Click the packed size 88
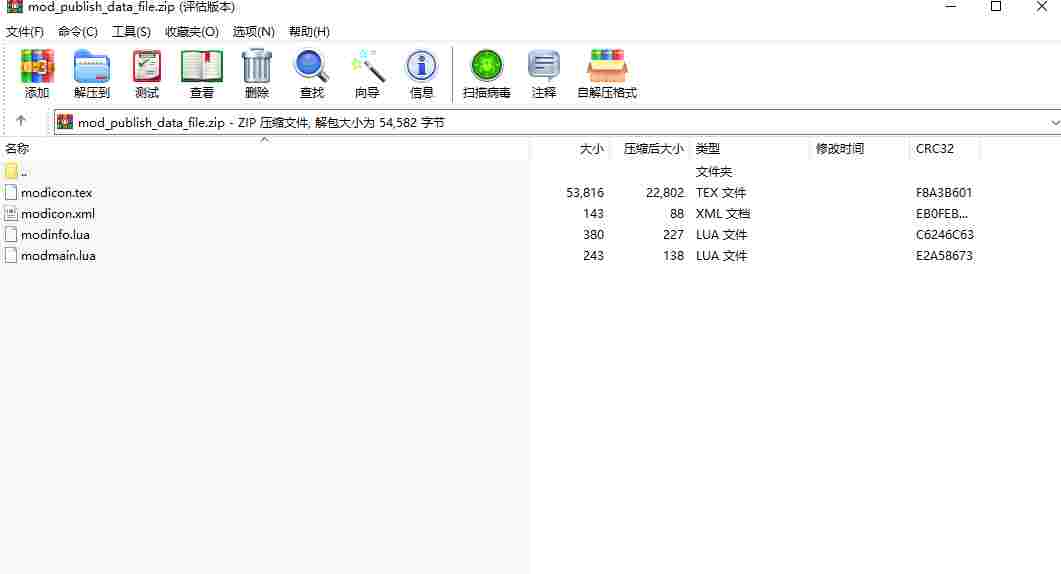The width and height of the screenshot is (1061, 574). coord(677,214)
